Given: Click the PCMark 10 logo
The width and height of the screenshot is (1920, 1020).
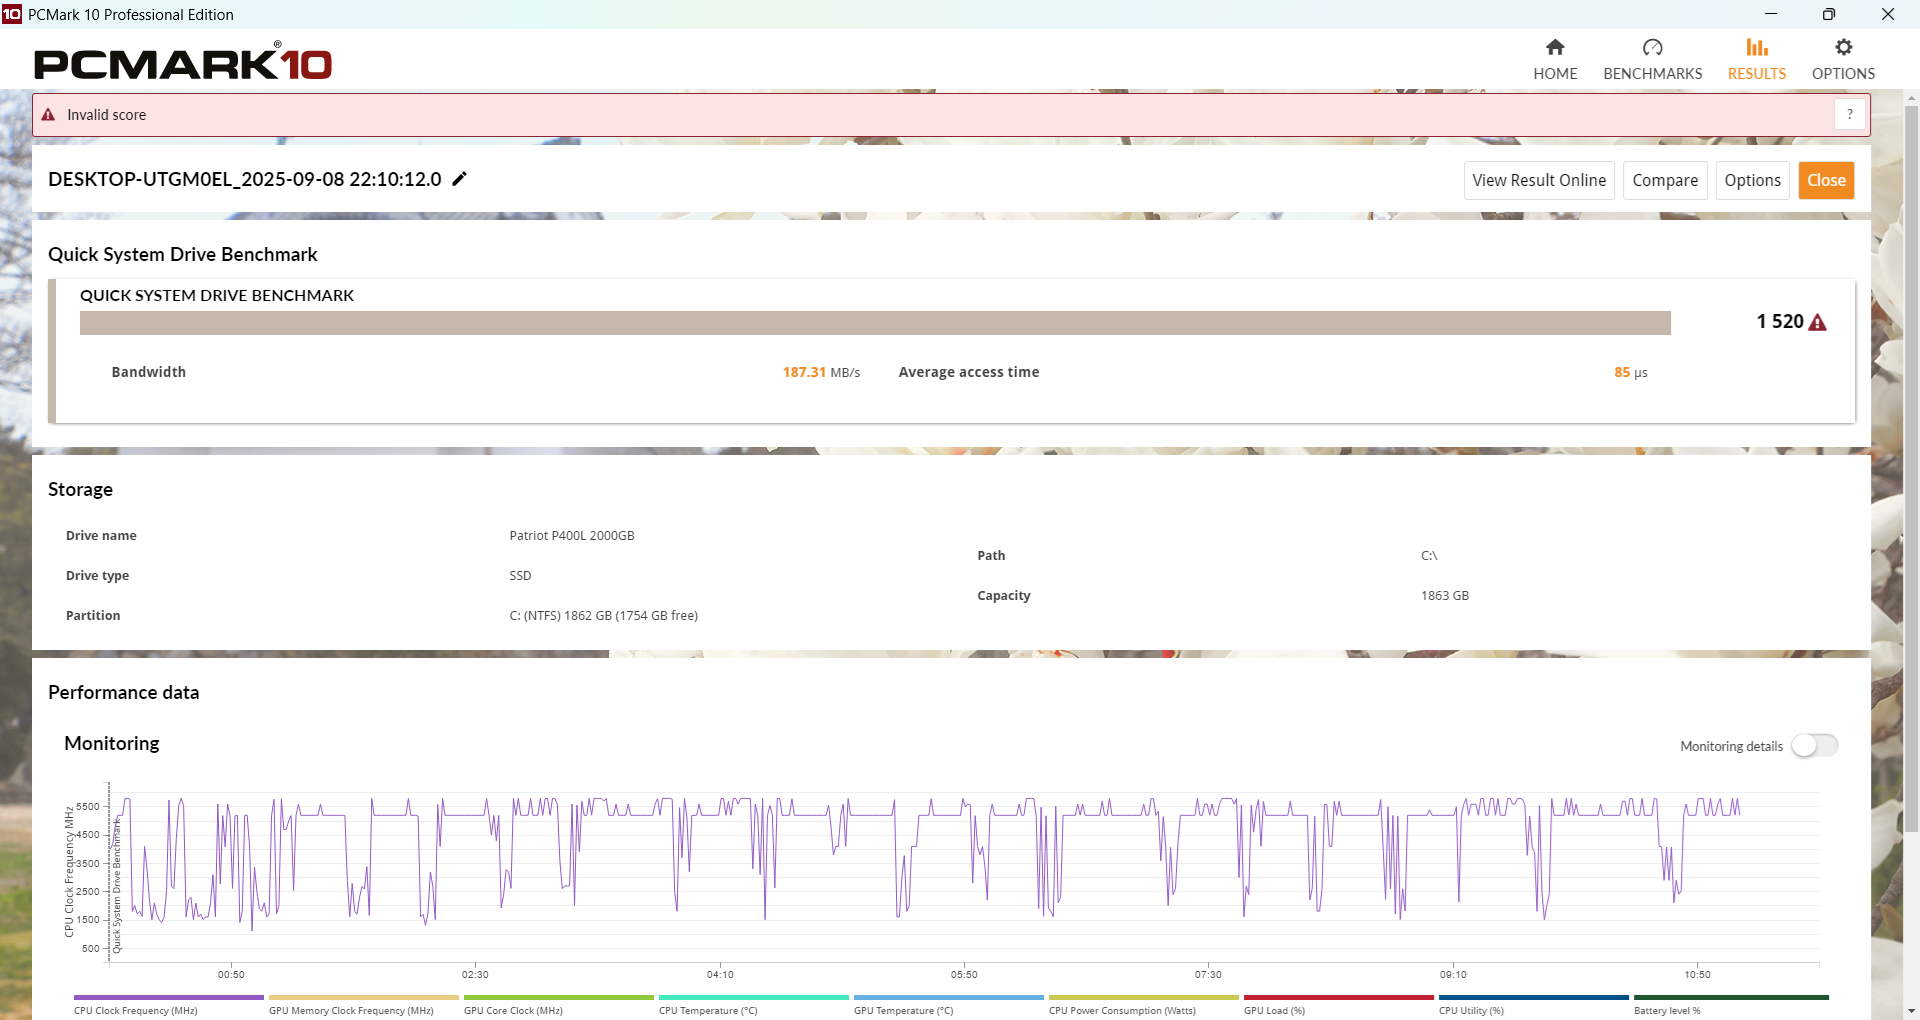Looking at the screenshot, I should pos(183,62).
